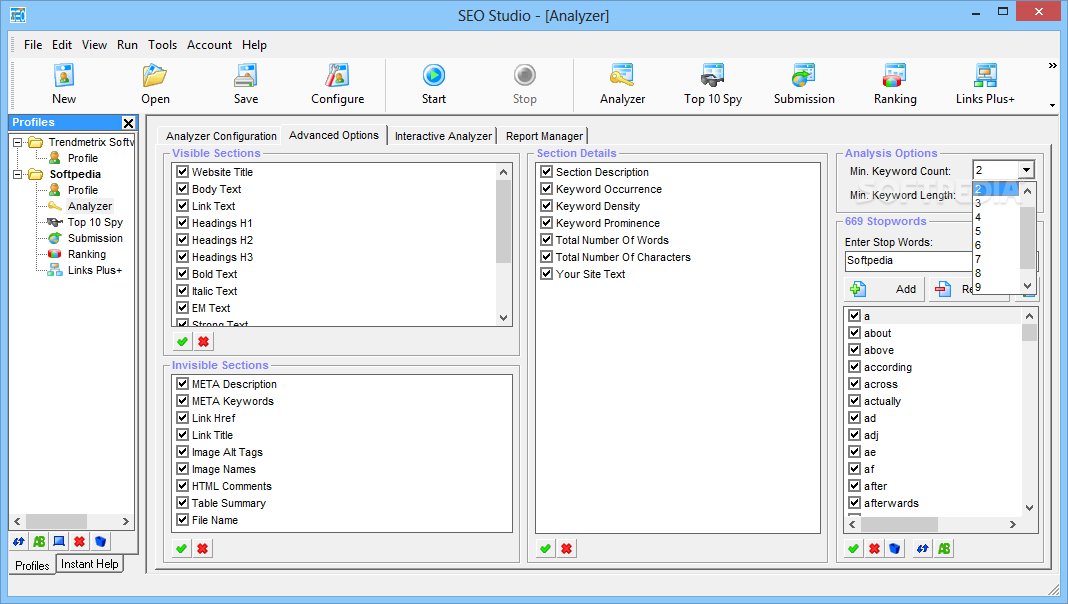Click the New profile toolbar icon
The height and width of the screenshot is (604, 1068).
[64, 84]
